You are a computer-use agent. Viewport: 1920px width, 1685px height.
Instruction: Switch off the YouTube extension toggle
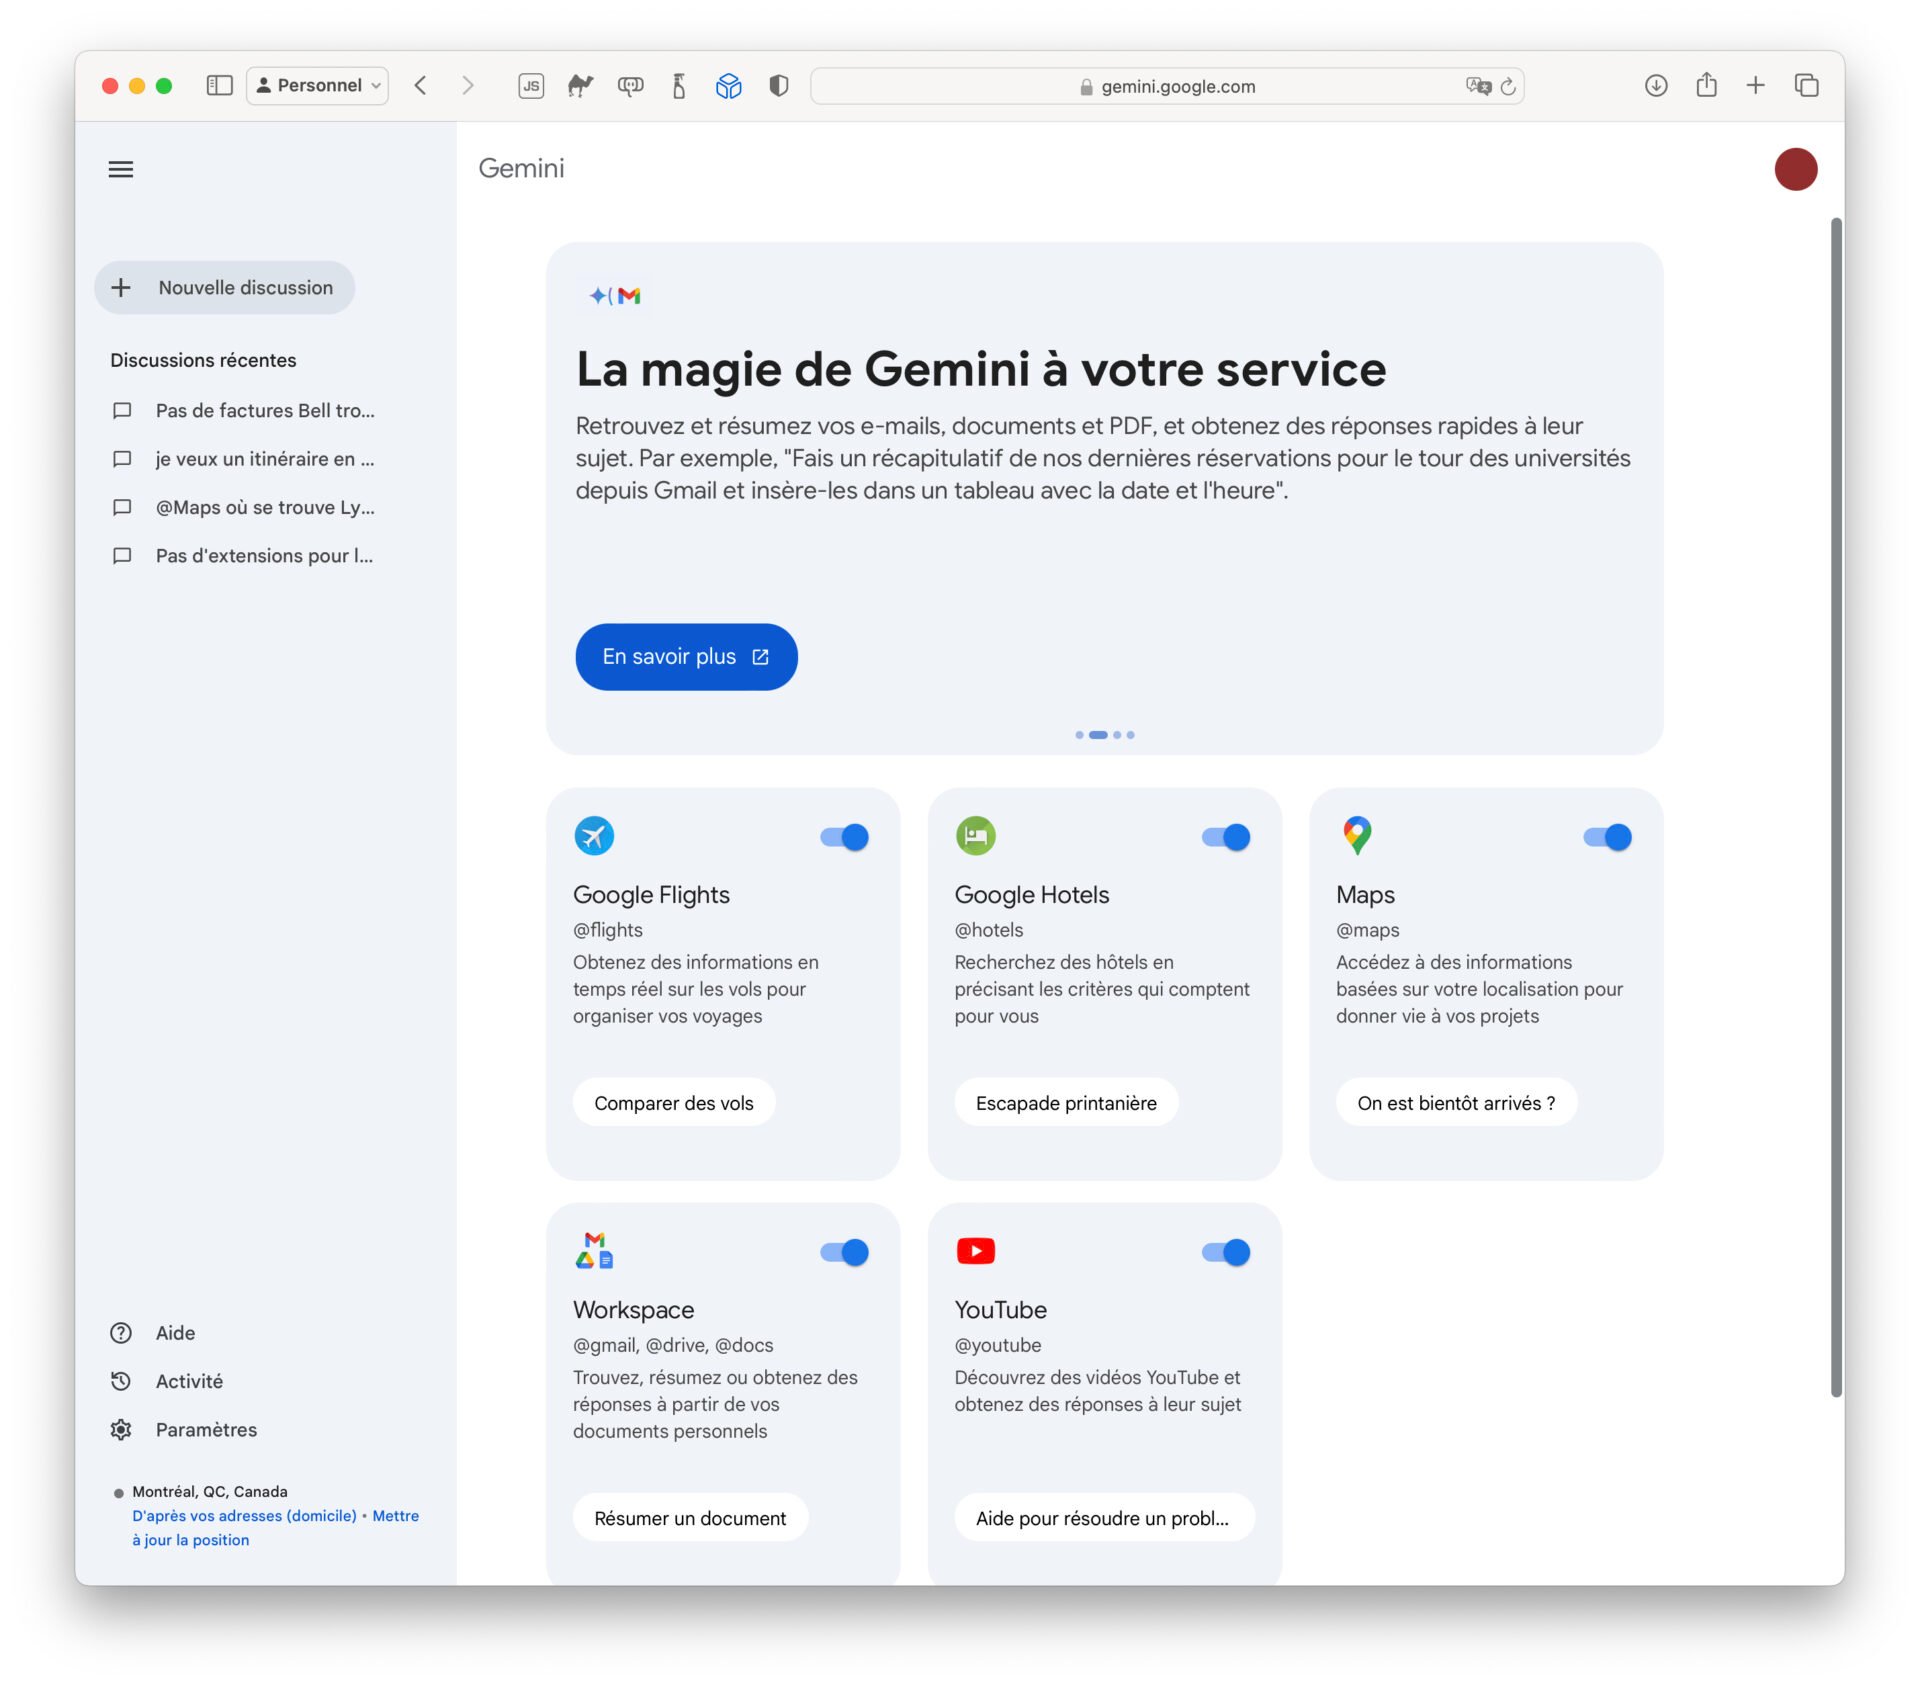pos(1226,1252)
